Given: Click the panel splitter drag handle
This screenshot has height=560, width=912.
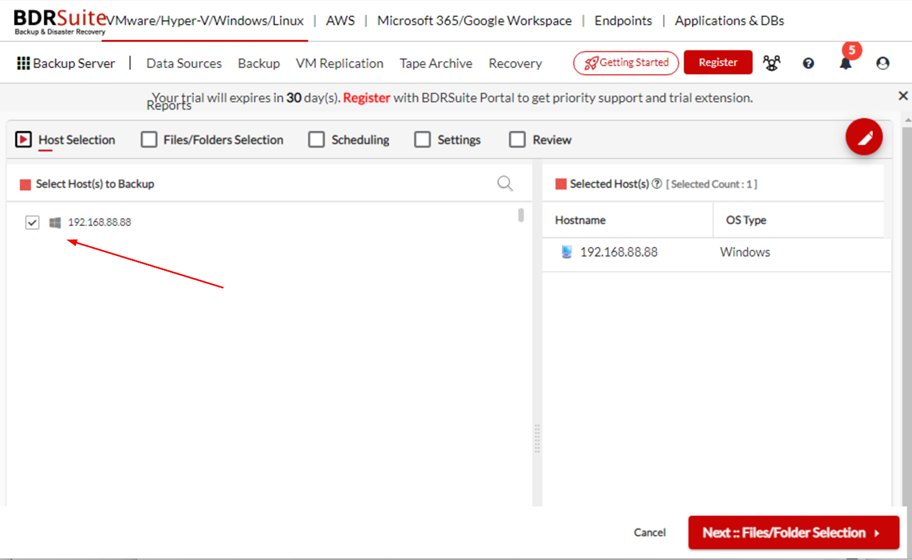Looking at the screenshot, I should click(537, 438).
